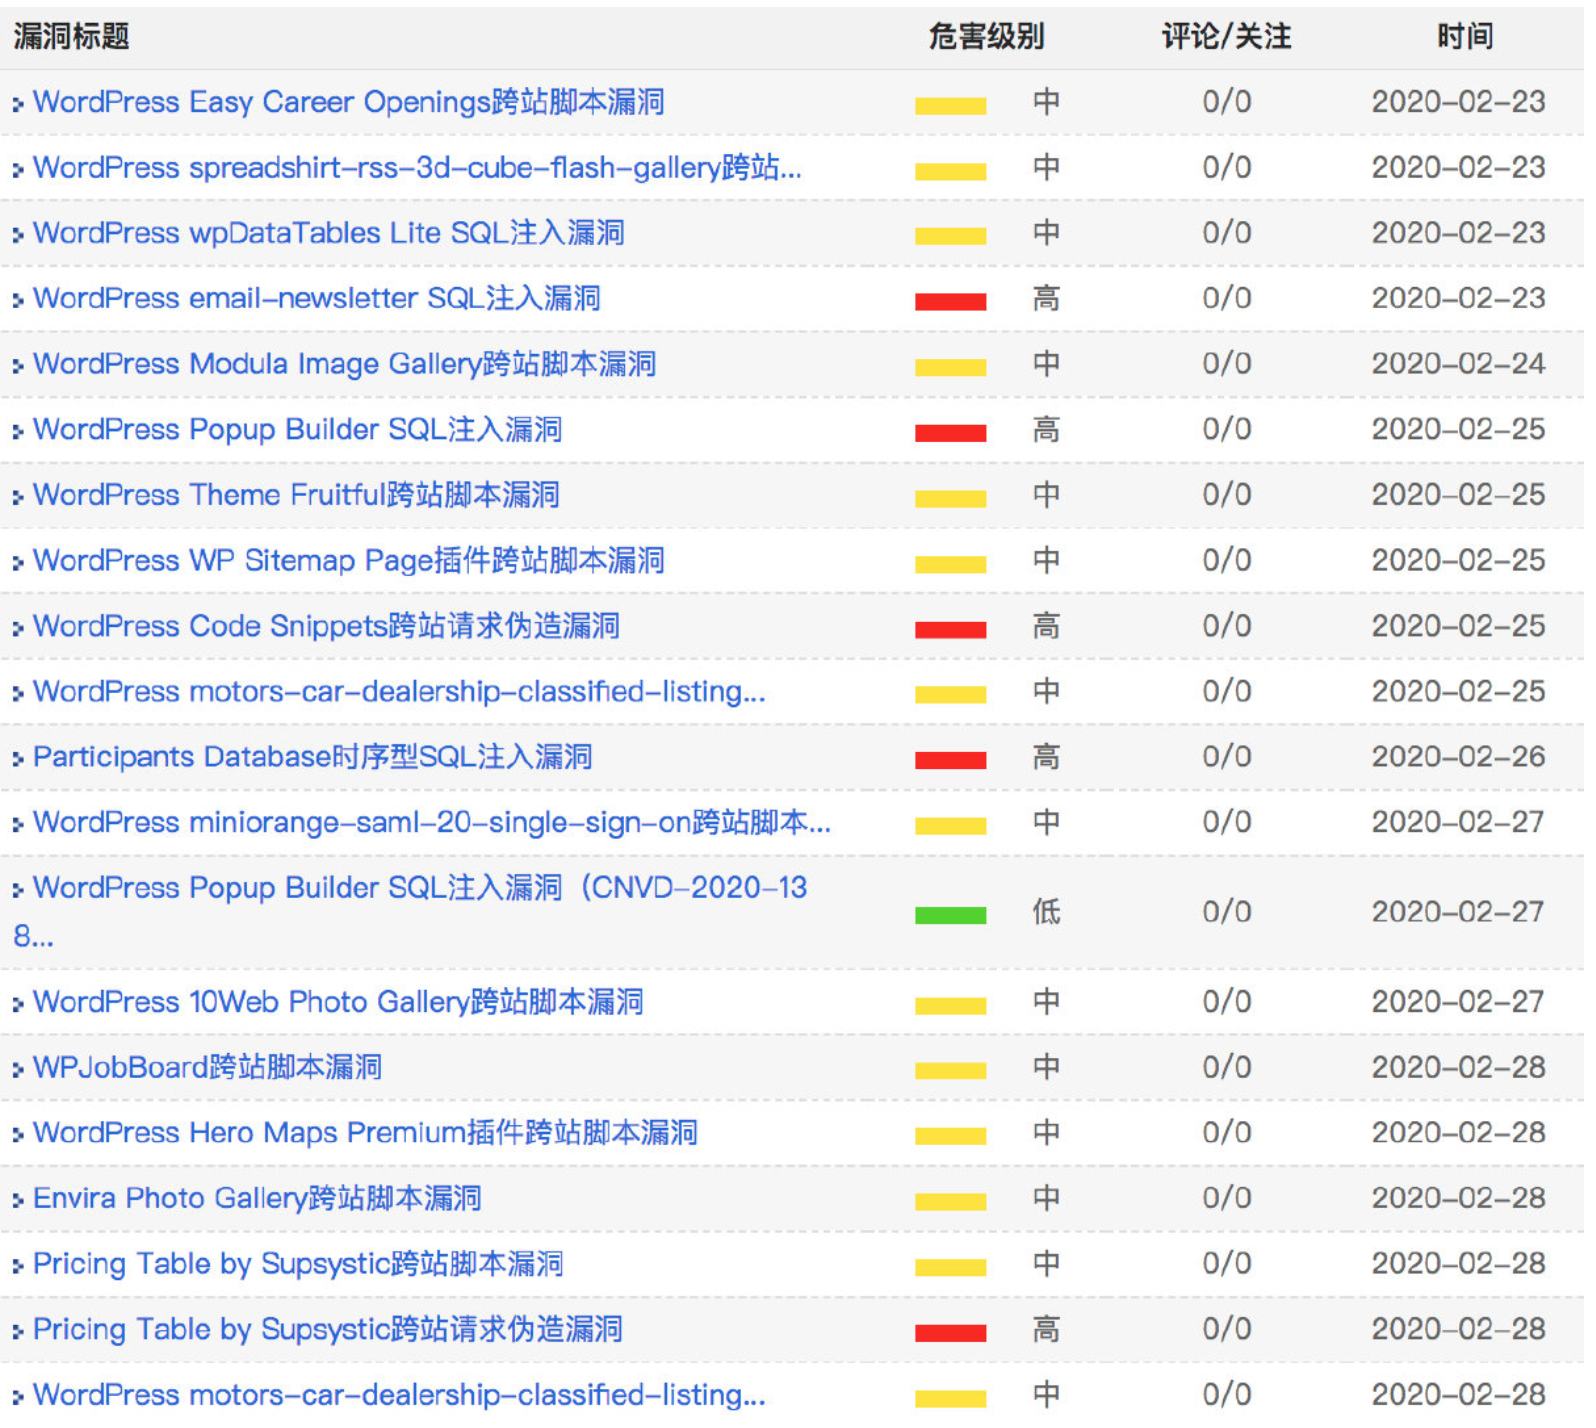Click the arrow bullet before wpDataTables Lite link

[18, 236]
